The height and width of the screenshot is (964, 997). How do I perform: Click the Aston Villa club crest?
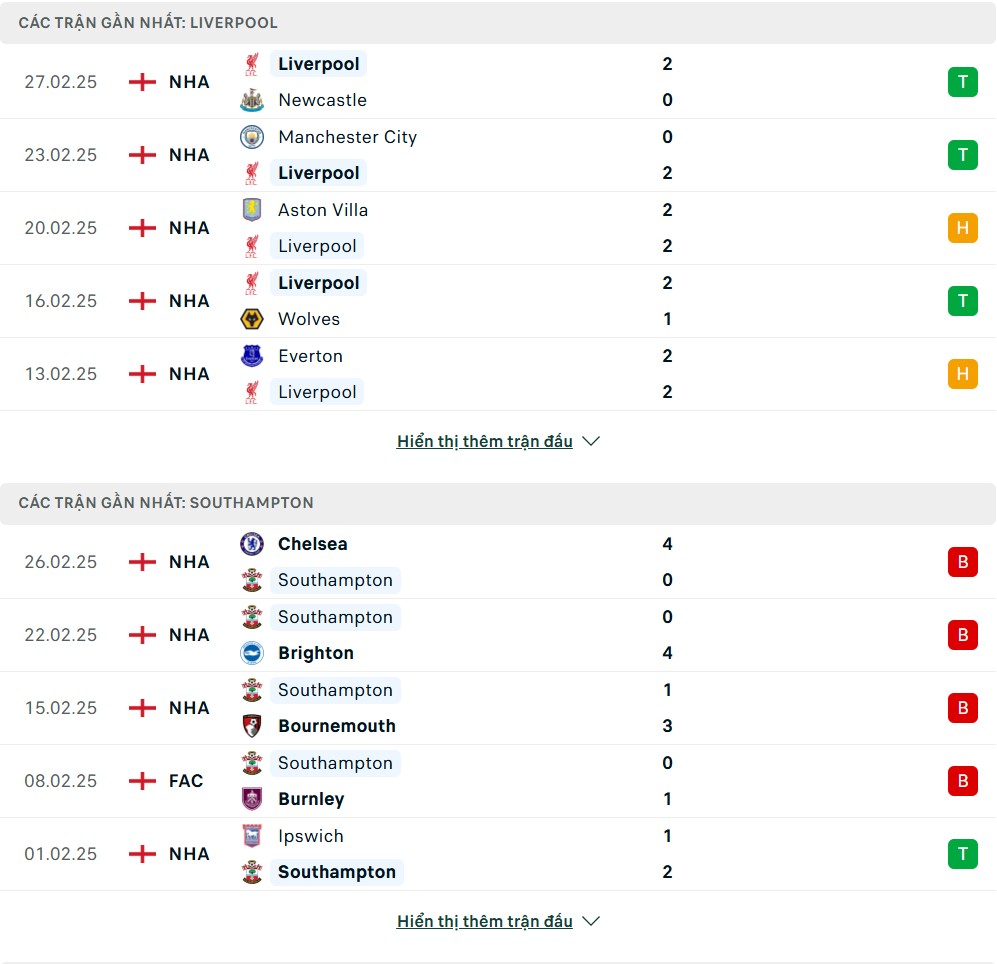252,210
